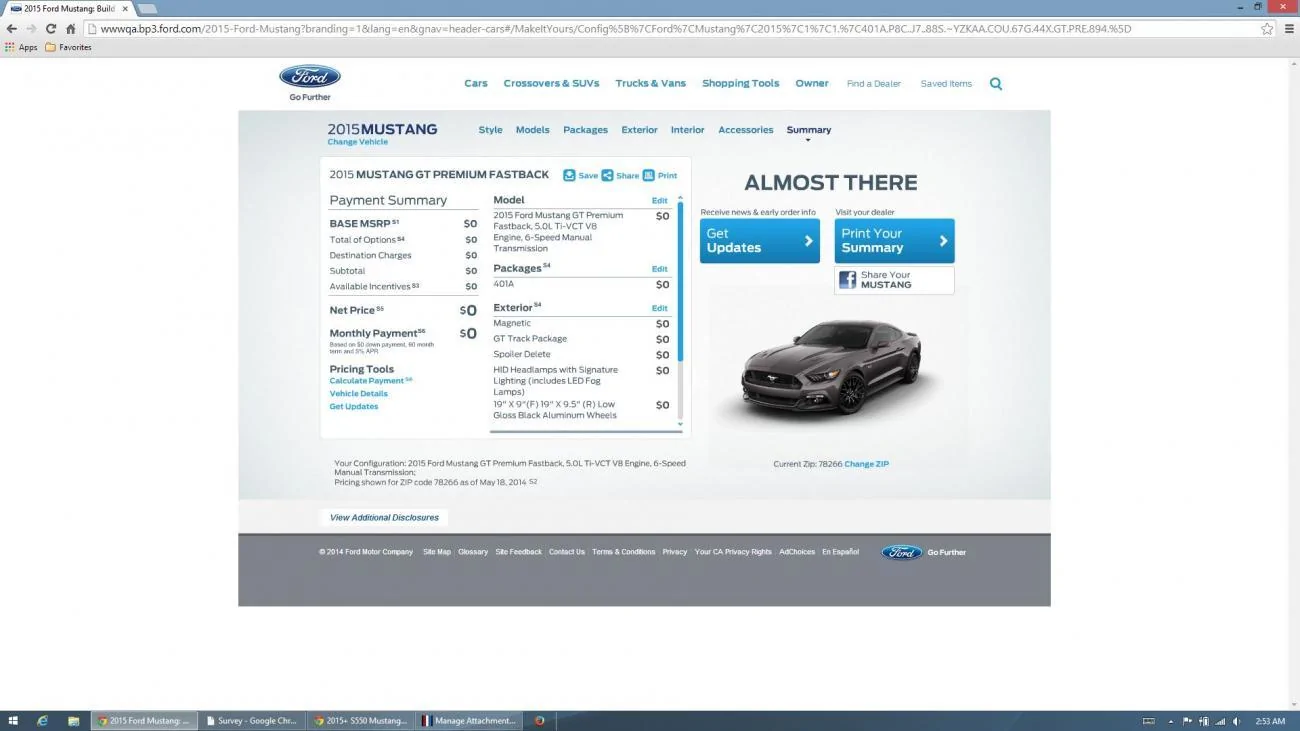This screenshot has width=1300, height=731.
Task: Click Change Vehicle under 2015 Mustang
Action: (x=357, y=142)
